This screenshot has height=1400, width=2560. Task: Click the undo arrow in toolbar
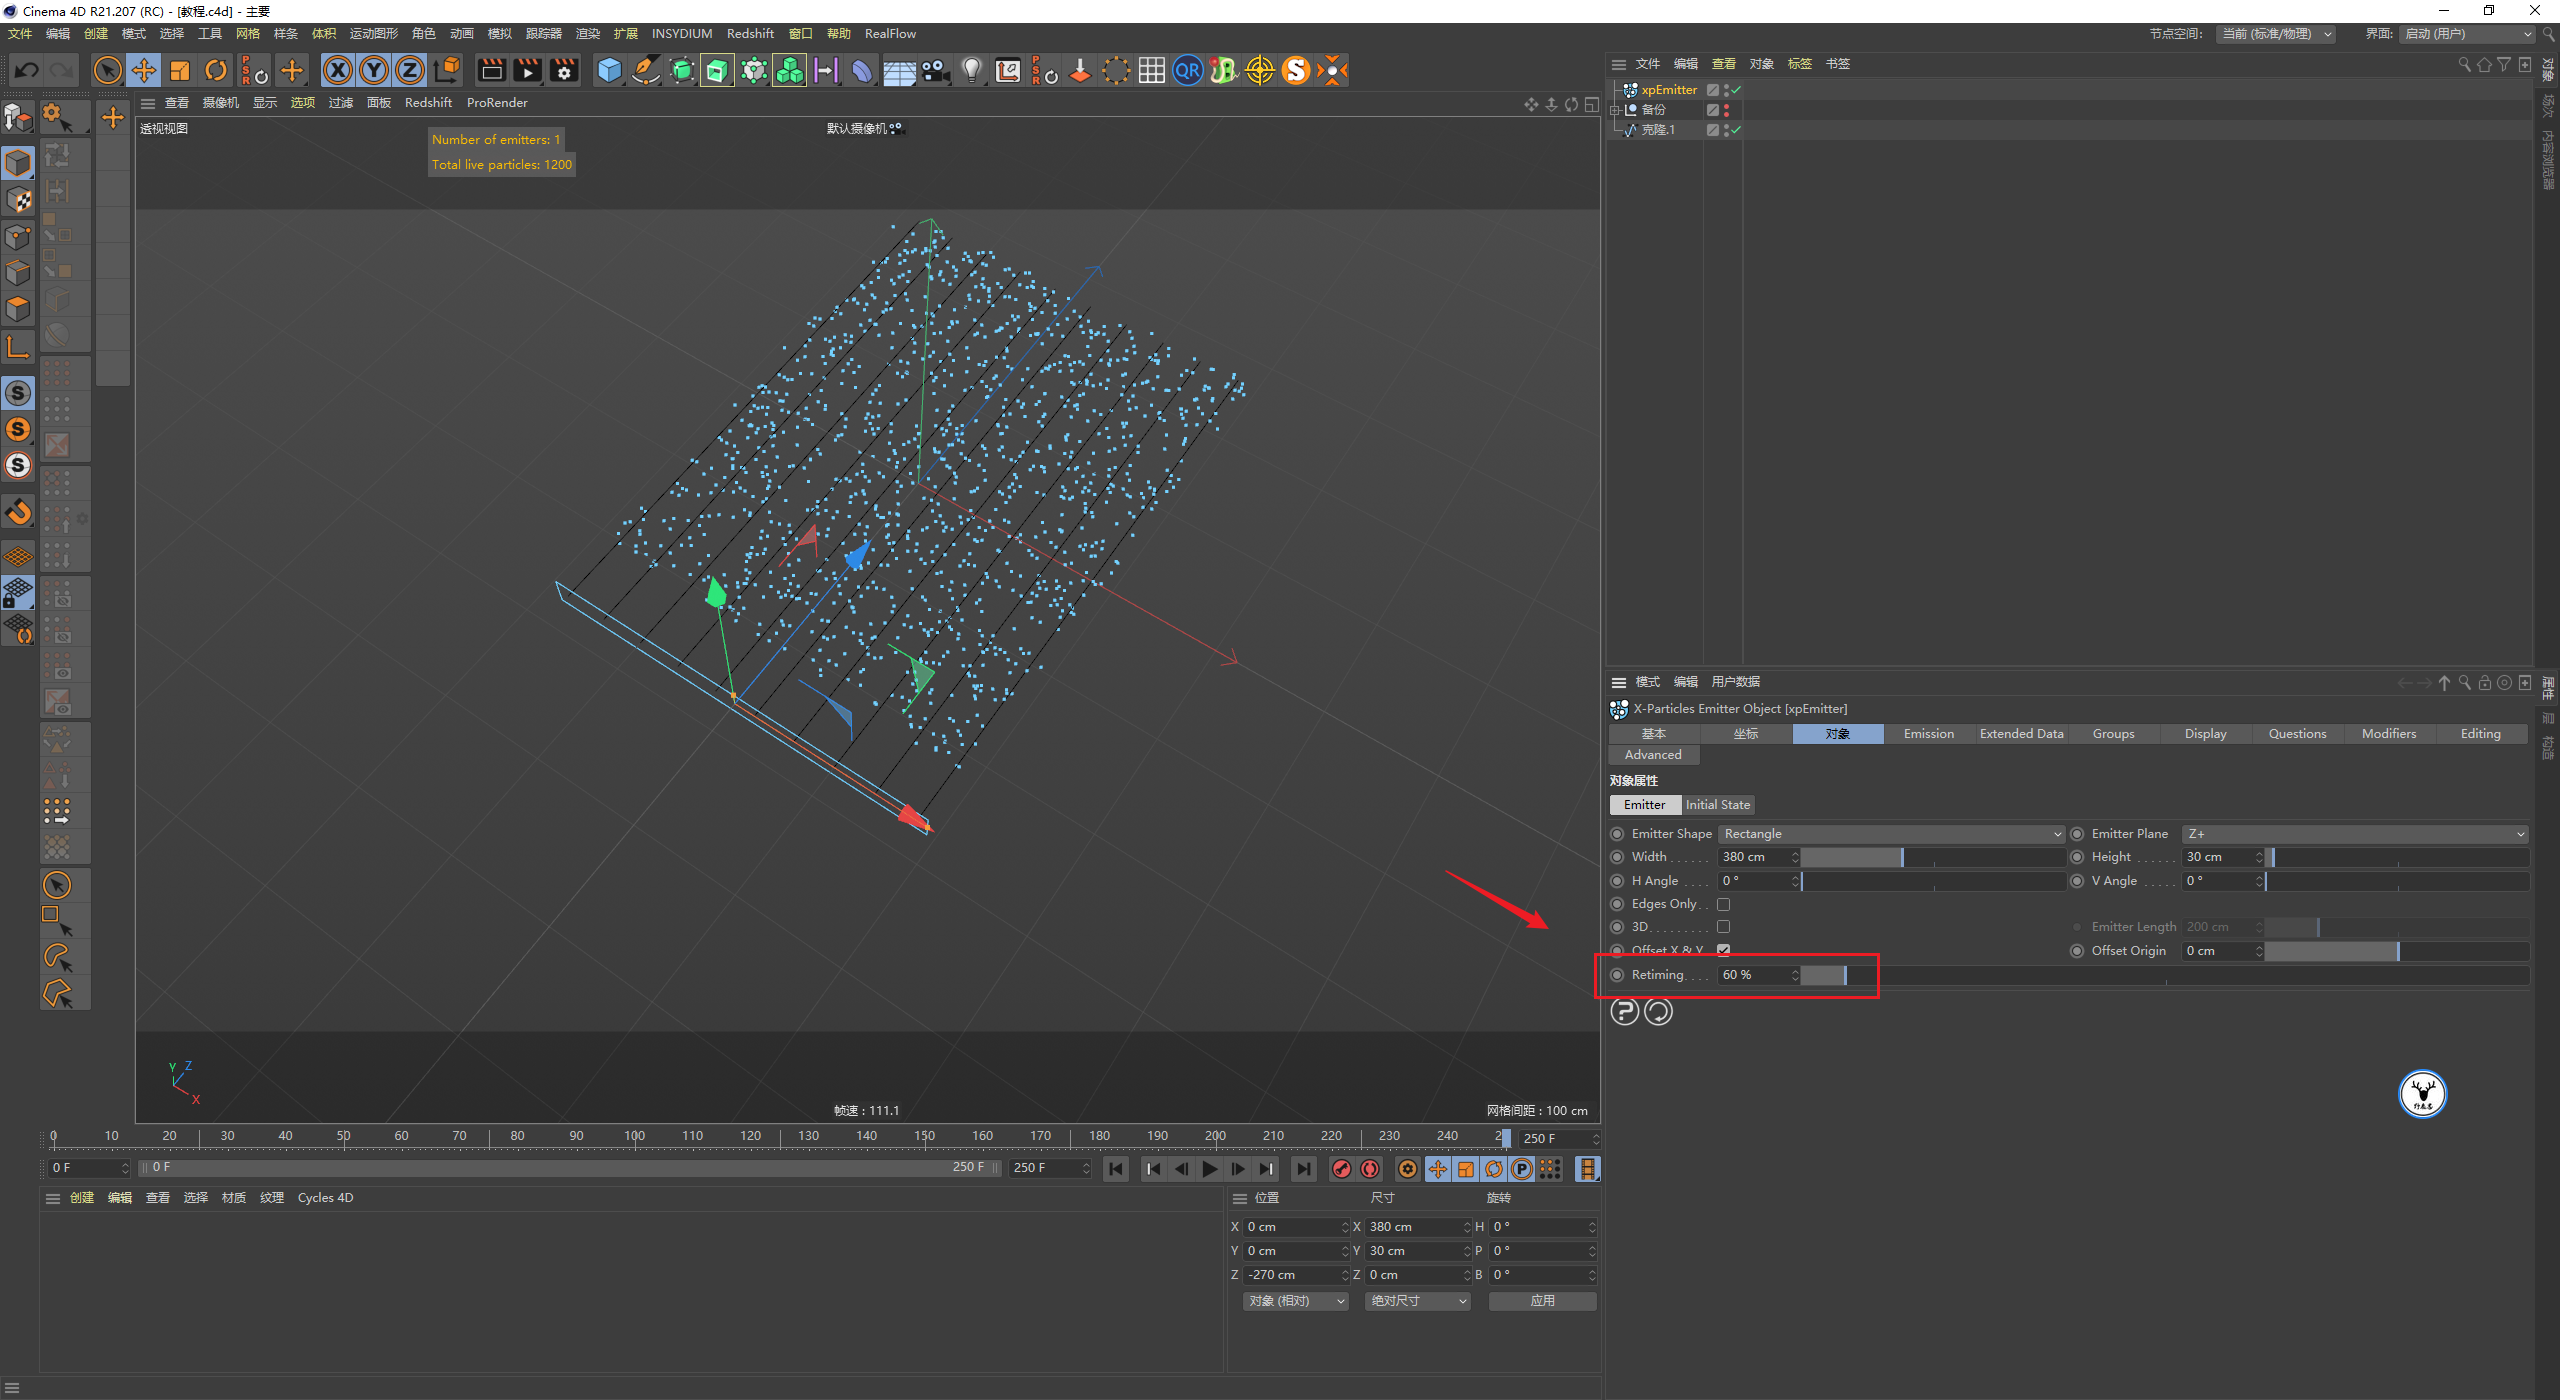pyautogui.click(x=27, y=70)
